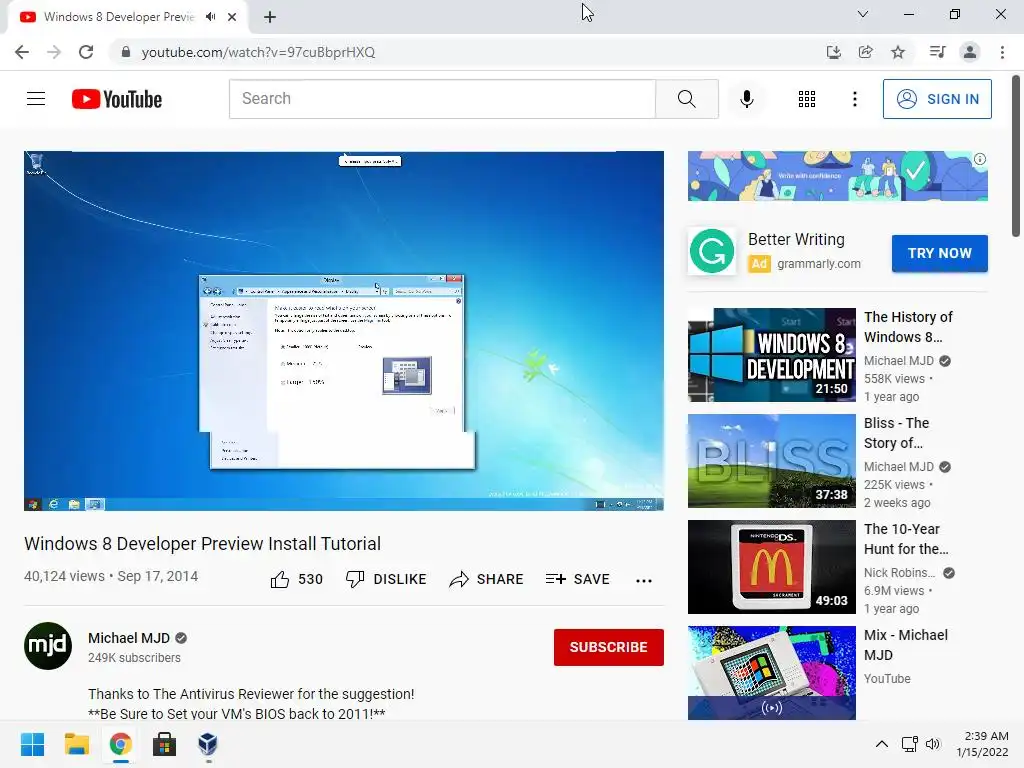Share this page icon
The image size is (1024, 768).
(866, 52)
